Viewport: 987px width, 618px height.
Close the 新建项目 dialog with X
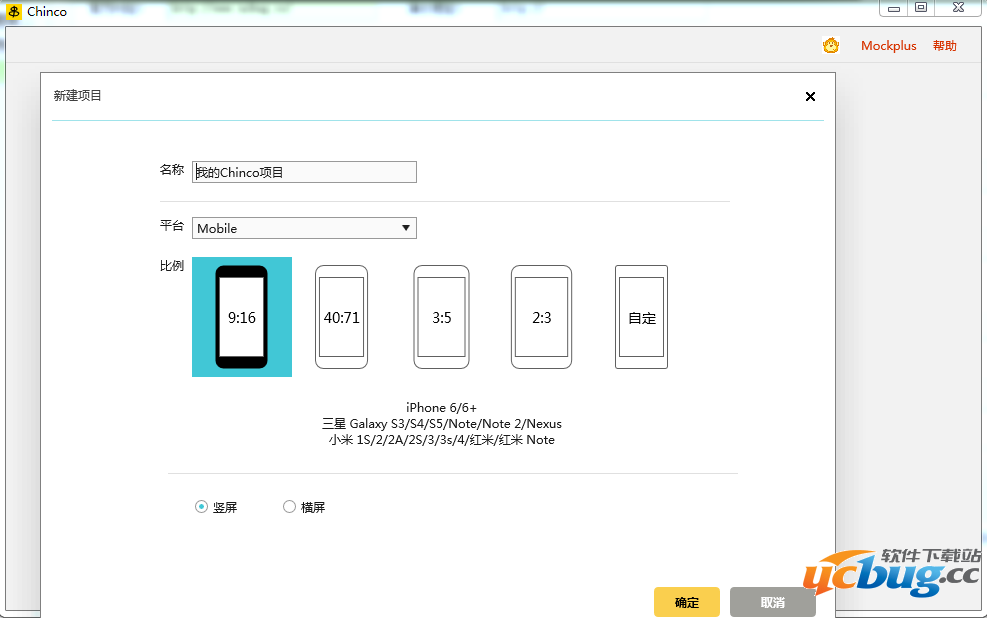(810, 96)
